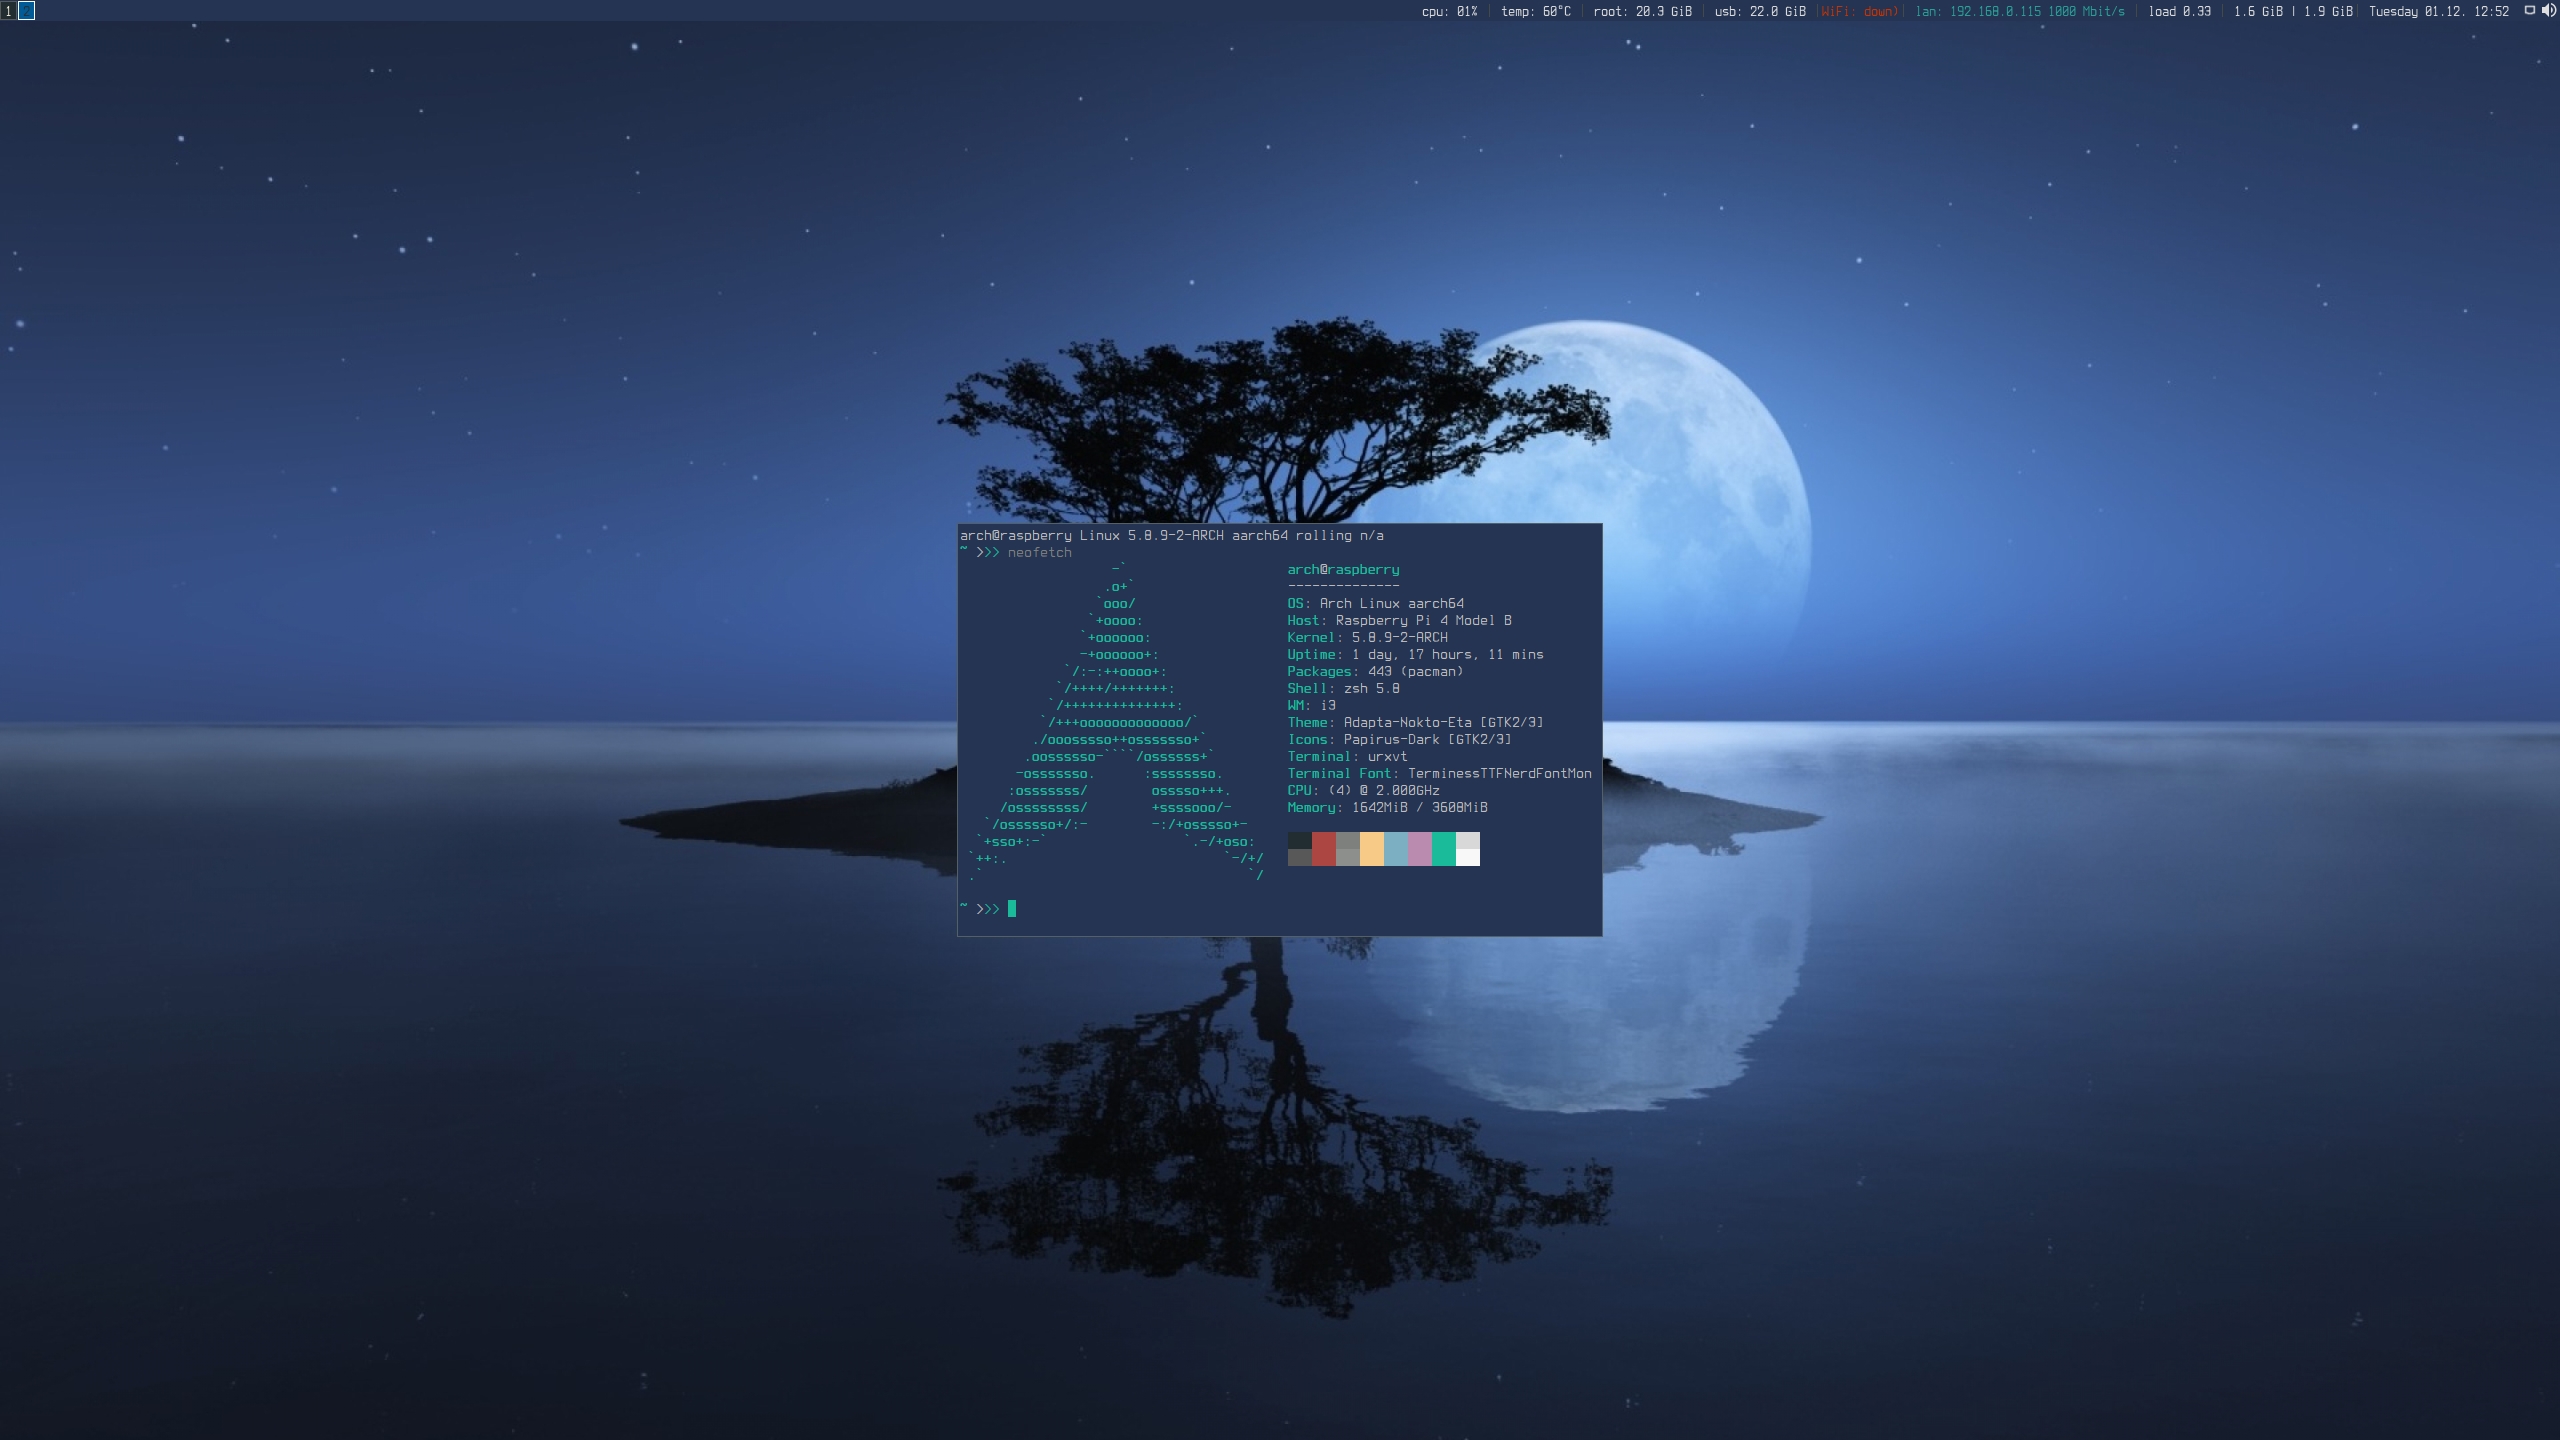Screen dimensions: 2560x1440
Task: Click the lan: 192.168.0.115 status block
Action: point(2020,12)
